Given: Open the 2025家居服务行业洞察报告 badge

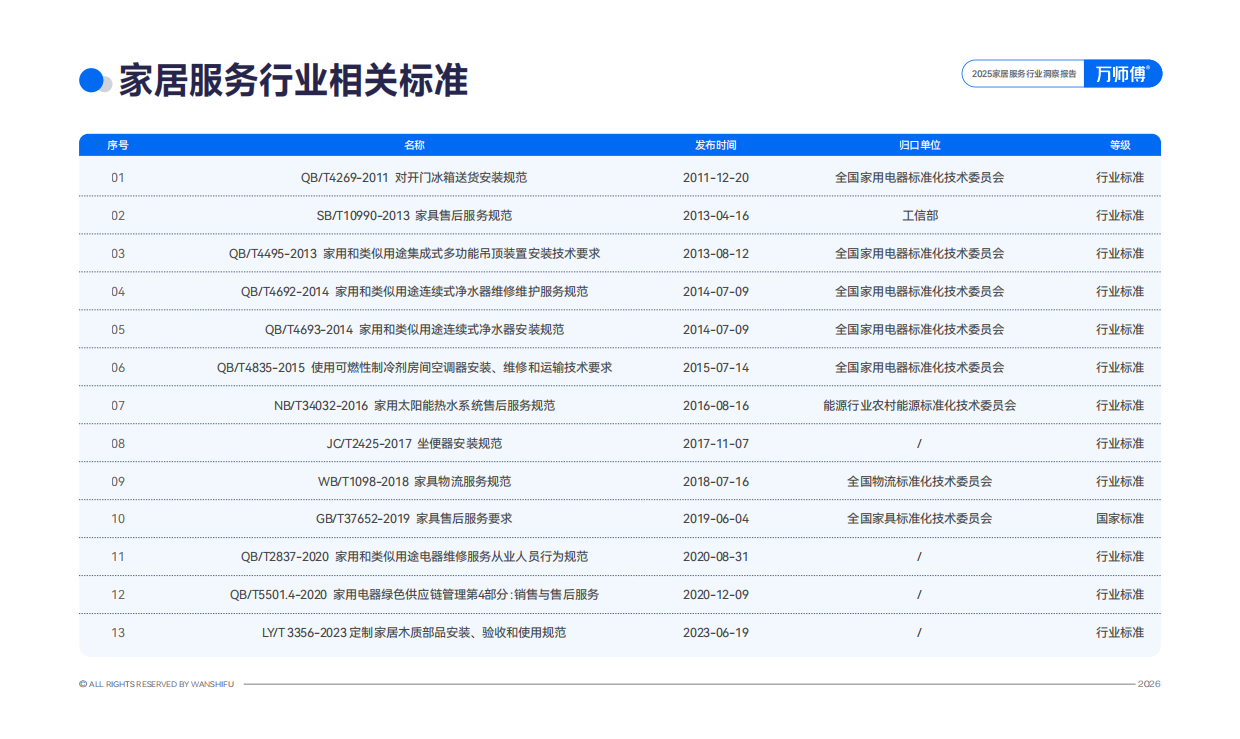Looking at the screenshot, I should point(1022,73).
